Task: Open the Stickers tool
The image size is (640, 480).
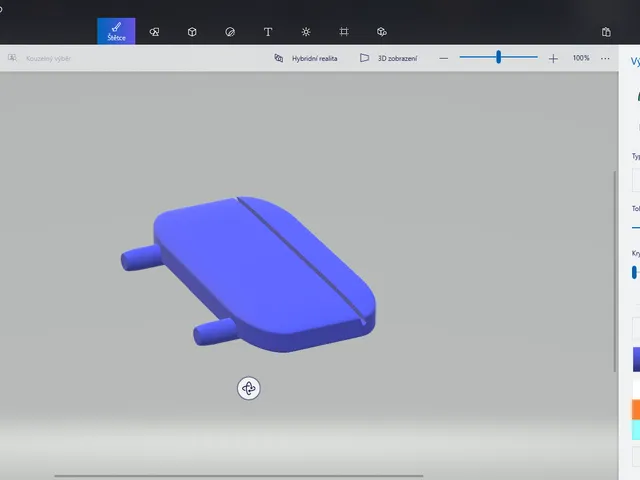Action: click(x=230, y=32)
